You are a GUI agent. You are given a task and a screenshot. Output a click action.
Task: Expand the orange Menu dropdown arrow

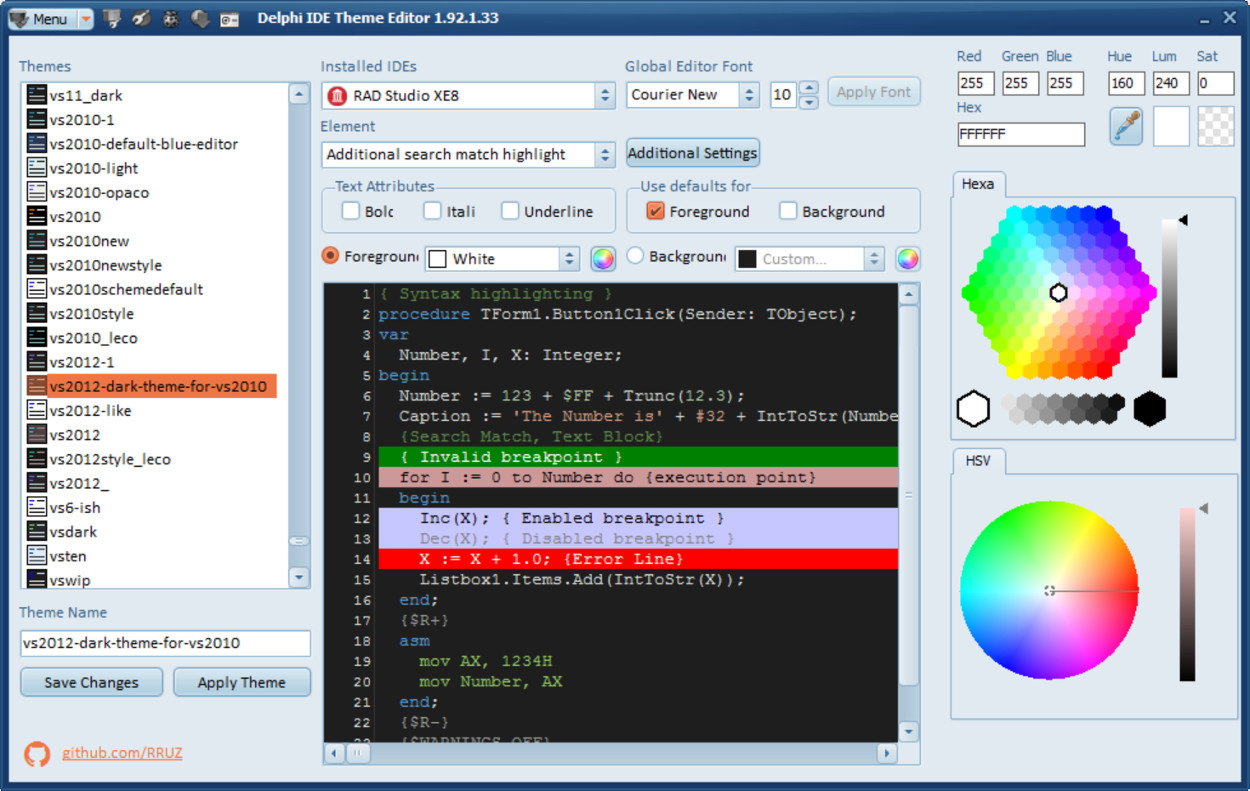(x=85, y=19)
